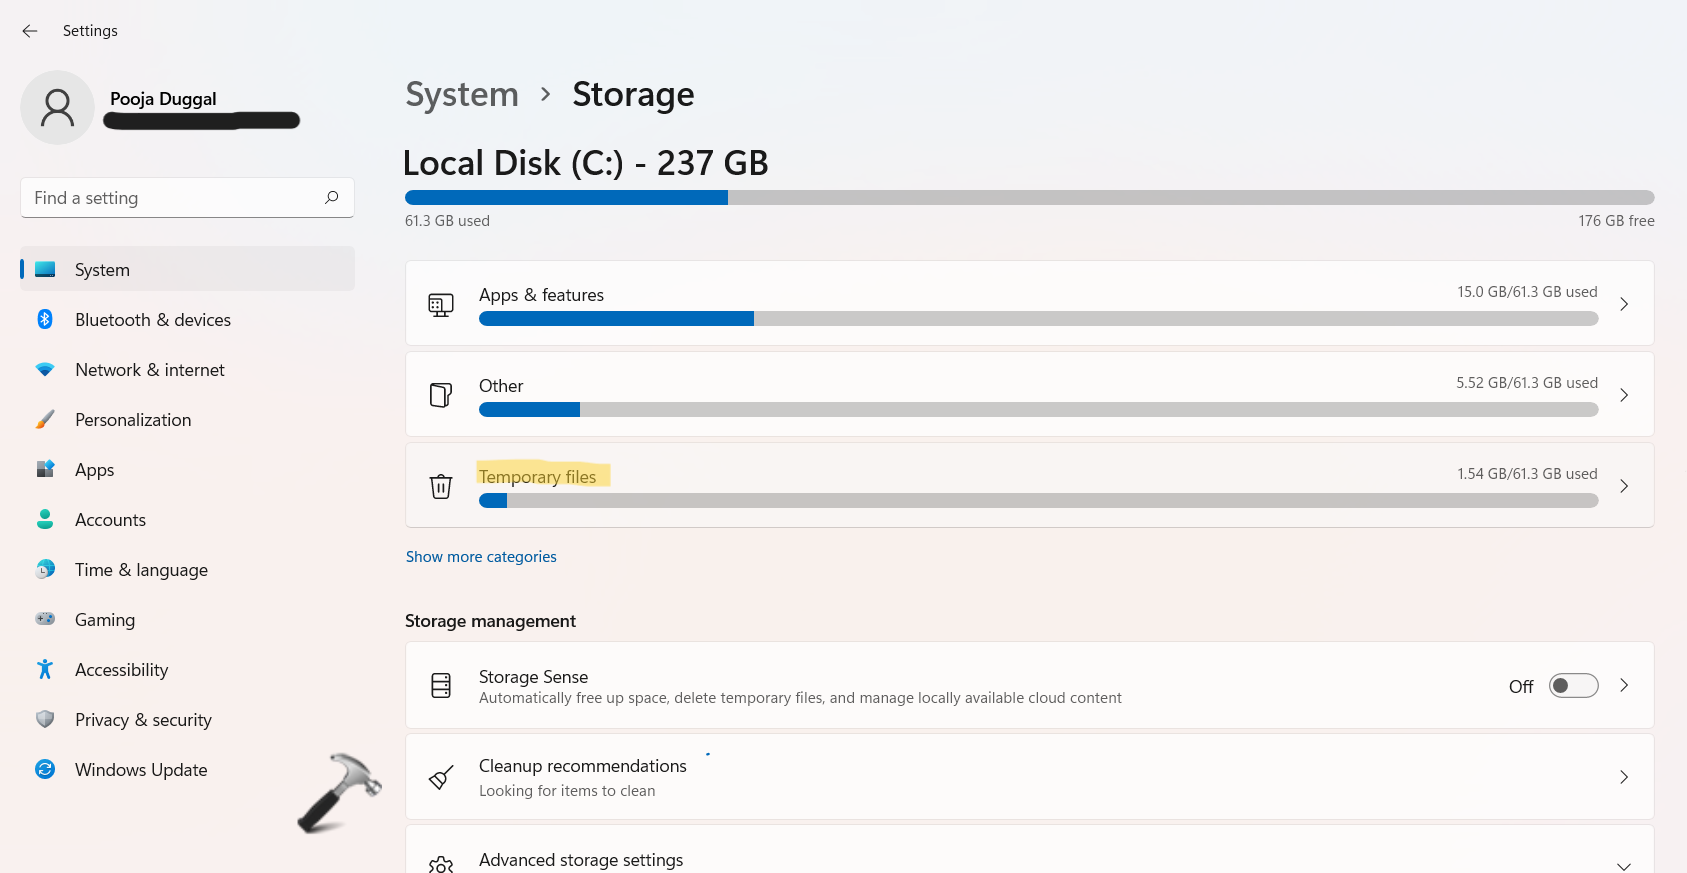This screenshot has width=1687, height=873.
Task: Click Show more categories link
Action: click(x=481, y=557)
